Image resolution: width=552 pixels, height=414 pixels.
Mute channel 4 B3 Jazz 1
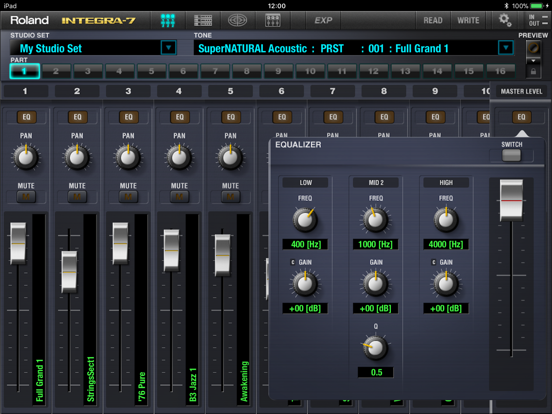179,196
